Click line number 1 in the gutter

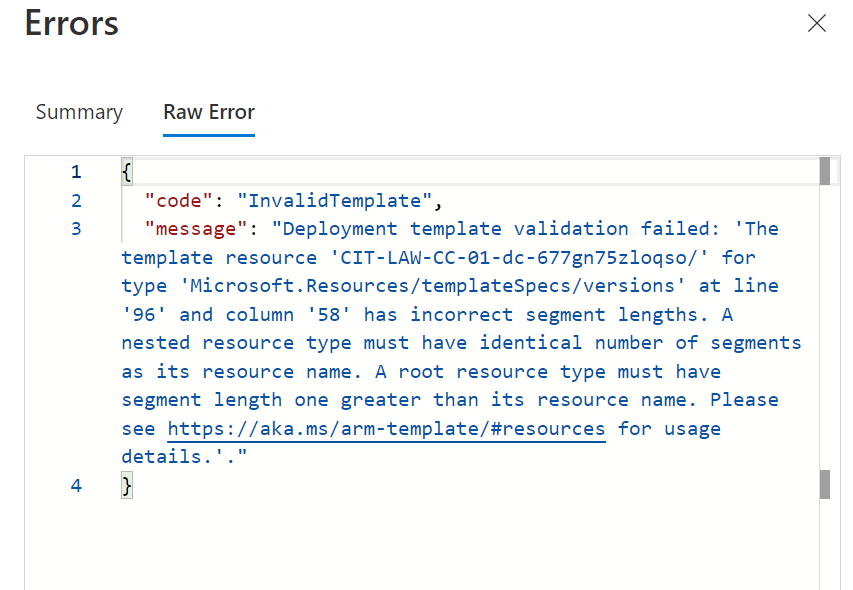click(x=76, y=172)
